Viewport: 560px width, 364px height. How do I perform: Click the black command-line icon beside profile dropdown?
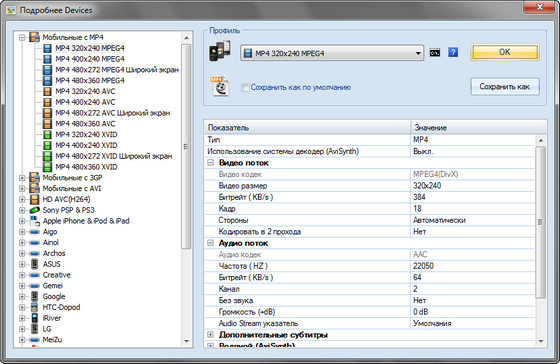coord(434,53)
